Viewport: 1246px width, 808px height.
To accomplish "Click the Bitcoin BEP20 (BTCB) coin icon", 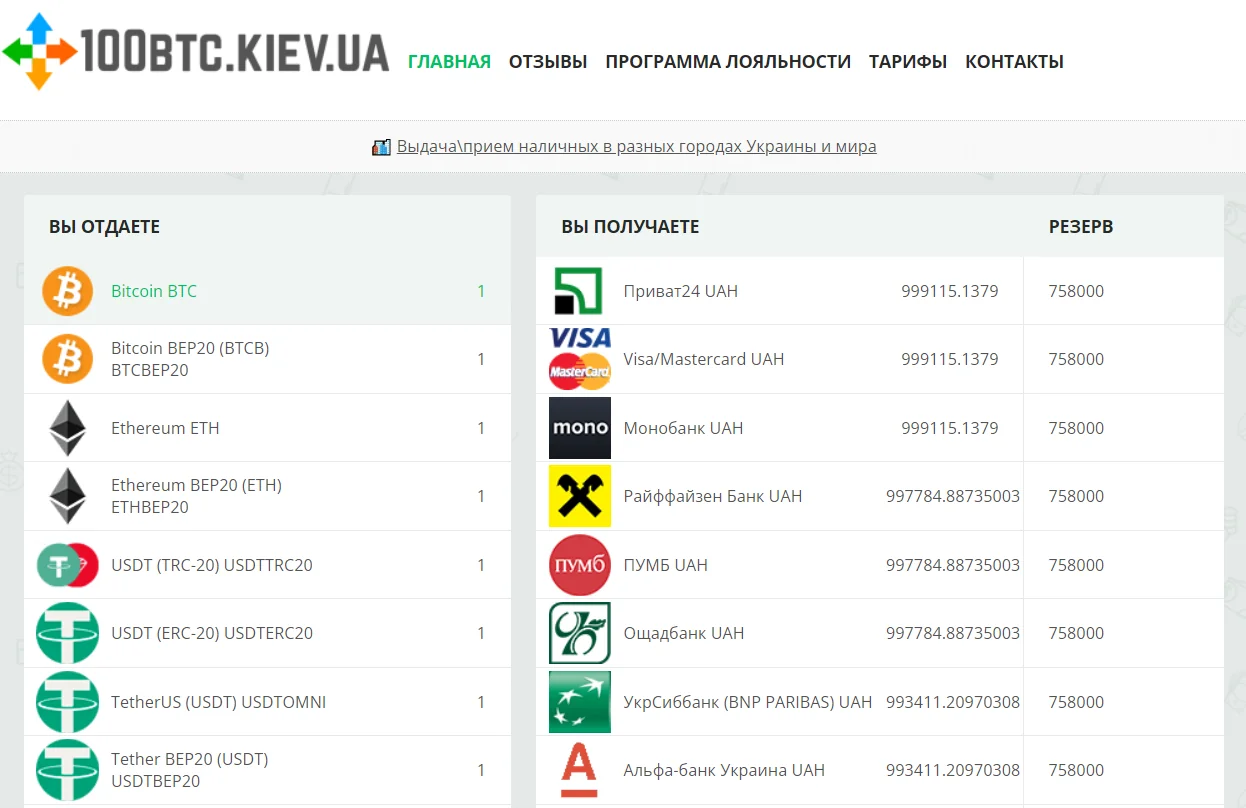I will 67,359.
